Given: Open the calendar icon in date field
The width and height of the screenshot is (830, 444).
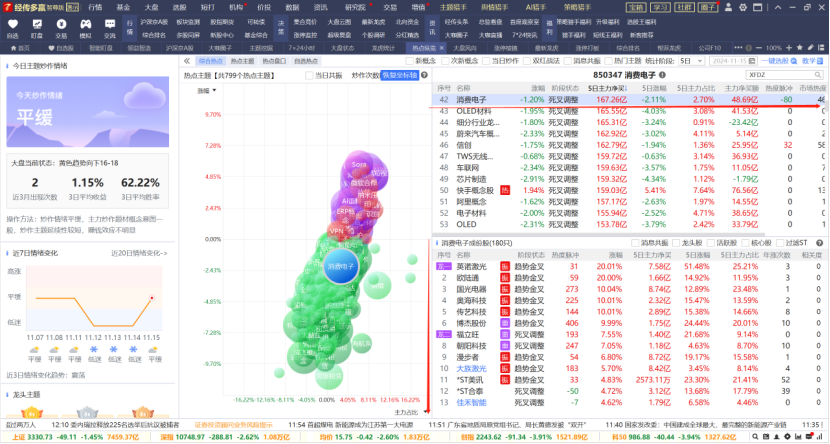Looking at the screenshot, I should point(752,61).
